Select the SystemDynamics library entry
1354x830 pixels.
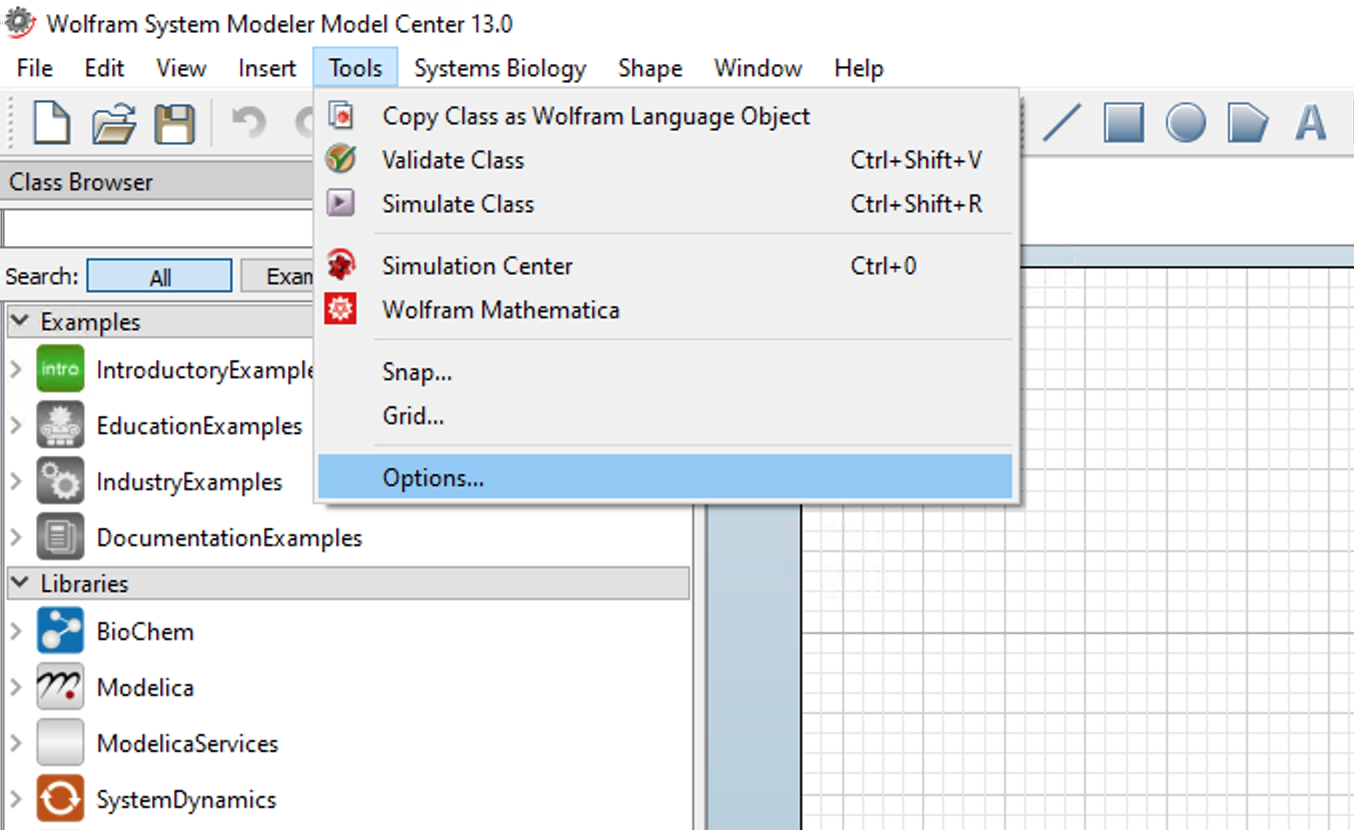(186, 799)
